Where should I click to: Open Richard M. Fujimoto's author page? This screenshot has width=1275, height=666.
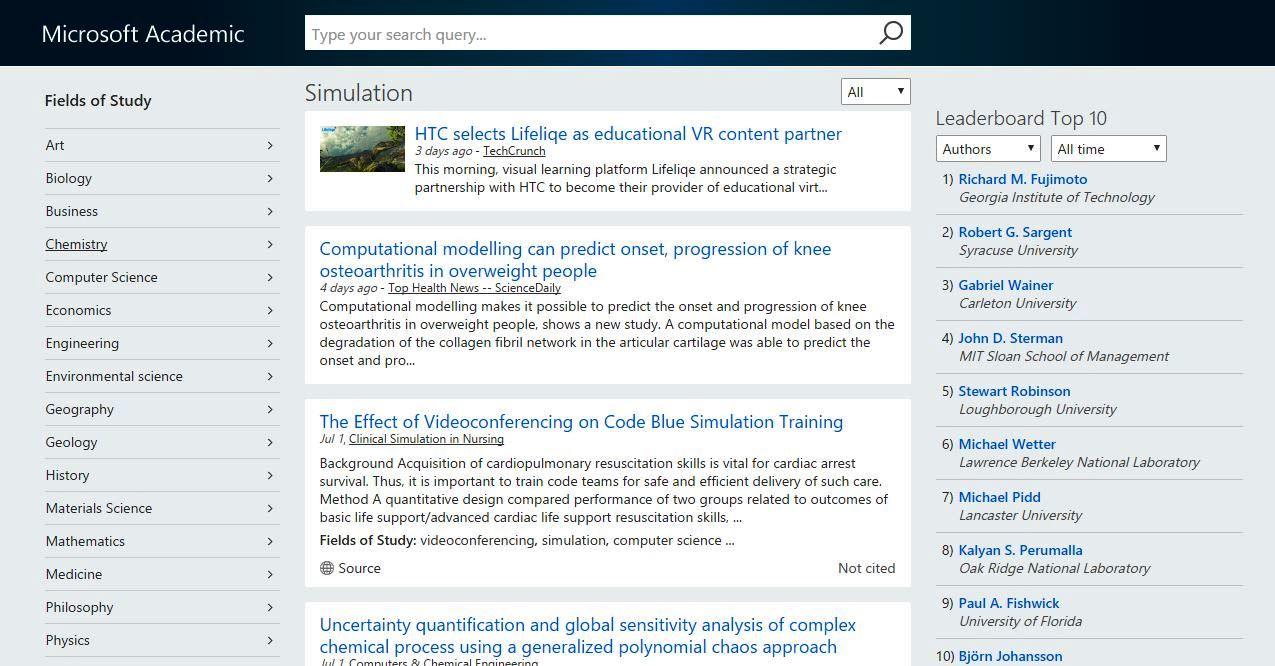(x=1022, y=179)
